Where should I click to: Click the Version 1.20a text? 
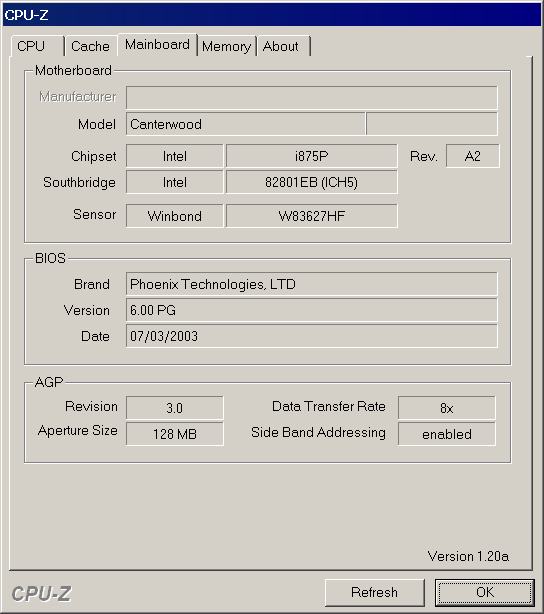[468, 556]
